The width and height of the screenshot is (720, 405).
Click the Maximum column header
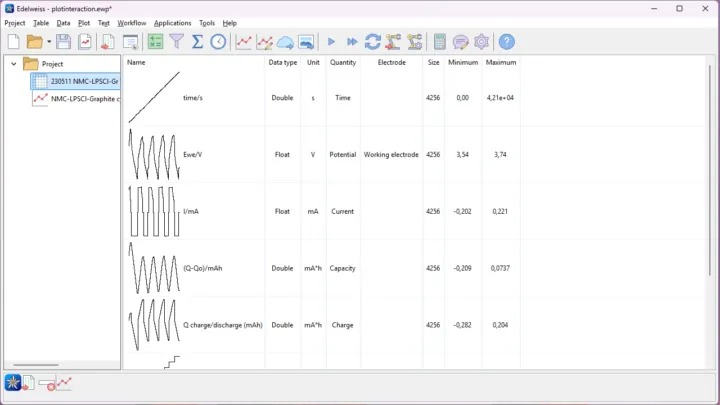tap(501, 62)
